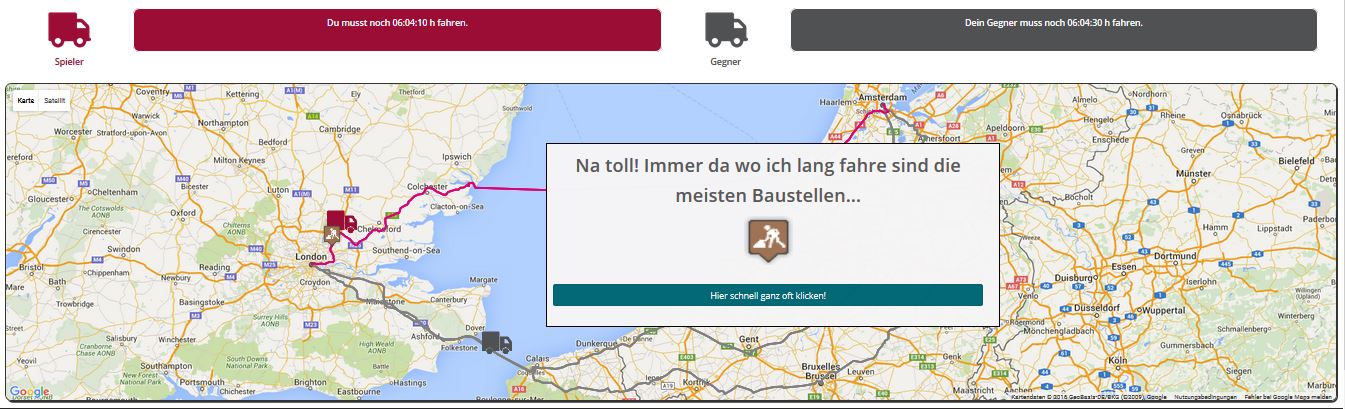Image resolution: width=1345 pixels, height=409 pixels.
Task: Switch map view to Karte
Action: 26,100
